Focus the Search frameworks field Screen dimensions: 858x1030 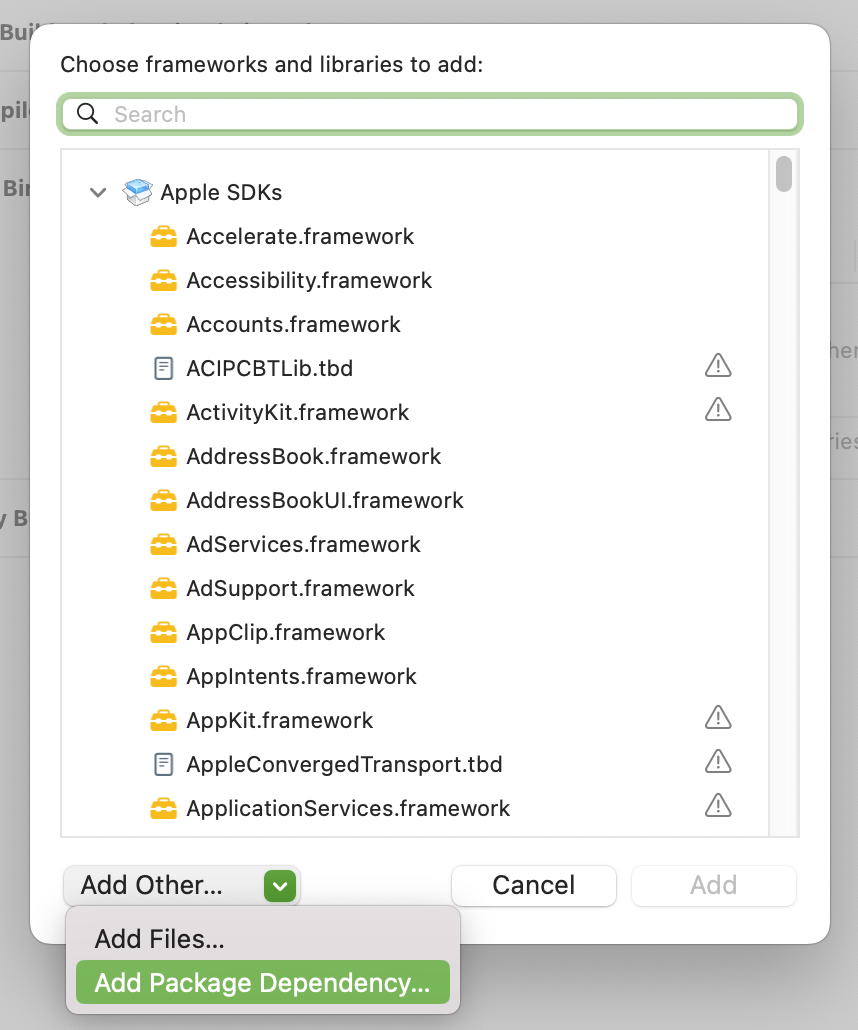[430, 114]
